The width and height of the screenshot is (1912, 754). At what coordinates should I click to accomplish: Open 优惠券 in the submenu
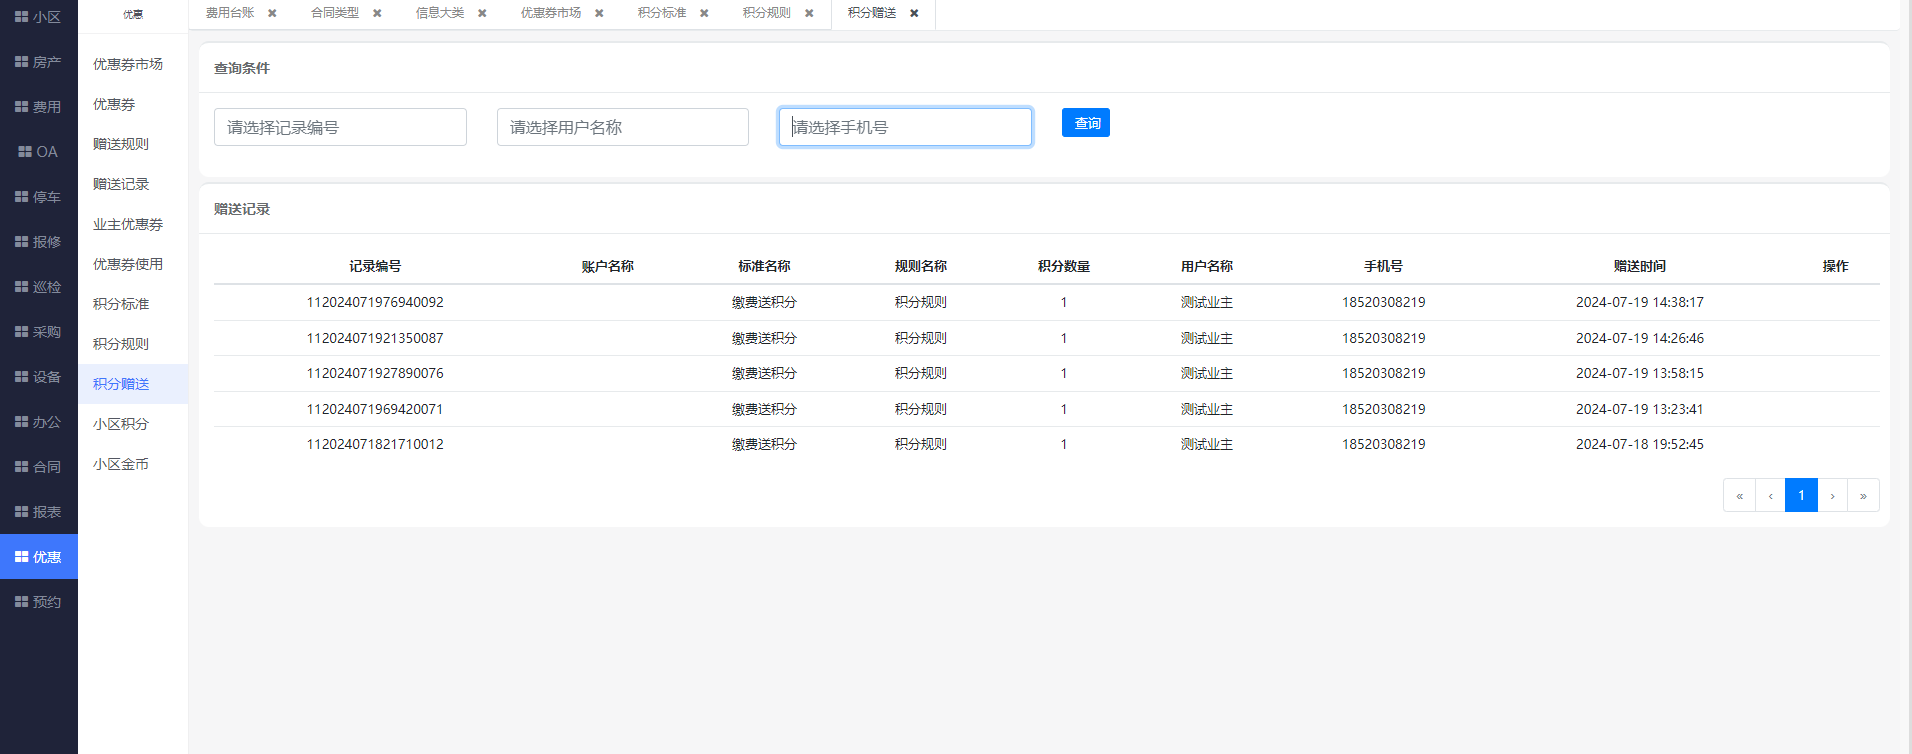133,104
